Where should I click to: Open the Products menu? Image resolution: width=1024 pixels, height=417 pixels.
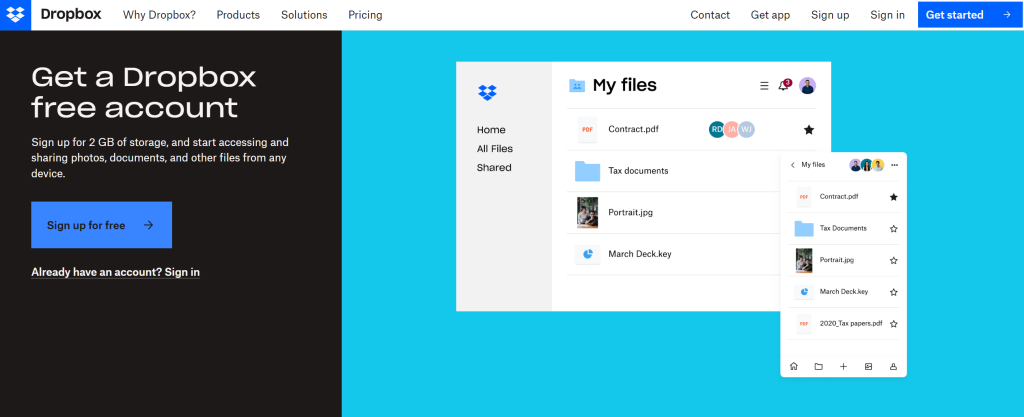[238, 15]
